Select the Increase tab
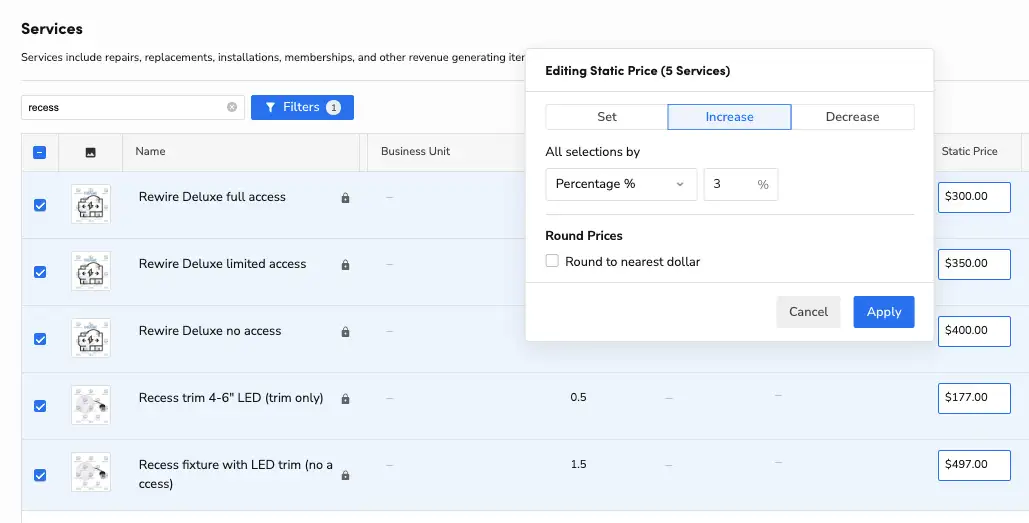 tap(729, 117)
